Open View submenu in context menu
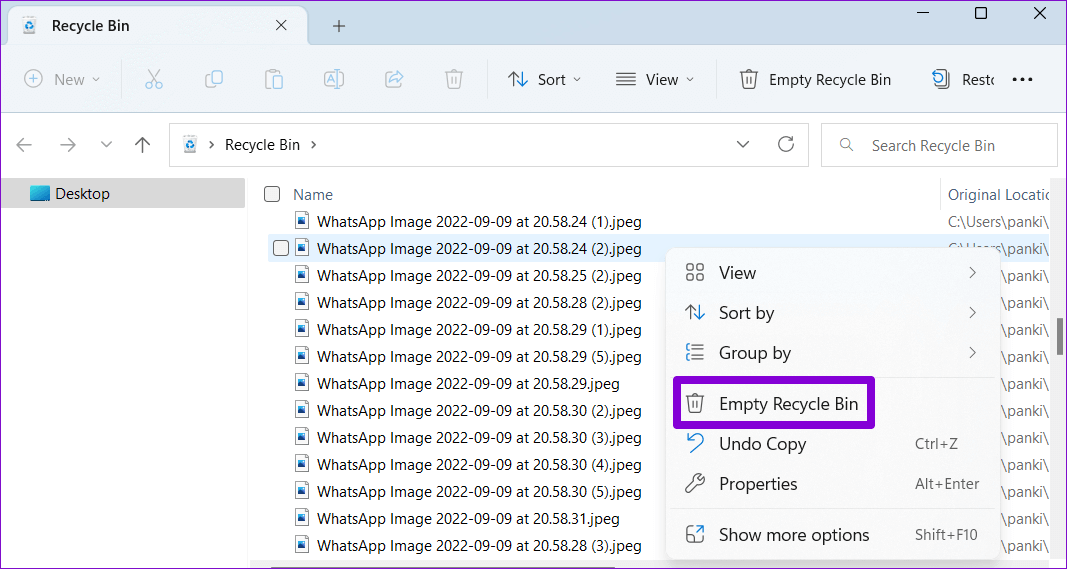The height and width of the screenshot is (569, 1067). pyautogui.click(x=833, y=273)
